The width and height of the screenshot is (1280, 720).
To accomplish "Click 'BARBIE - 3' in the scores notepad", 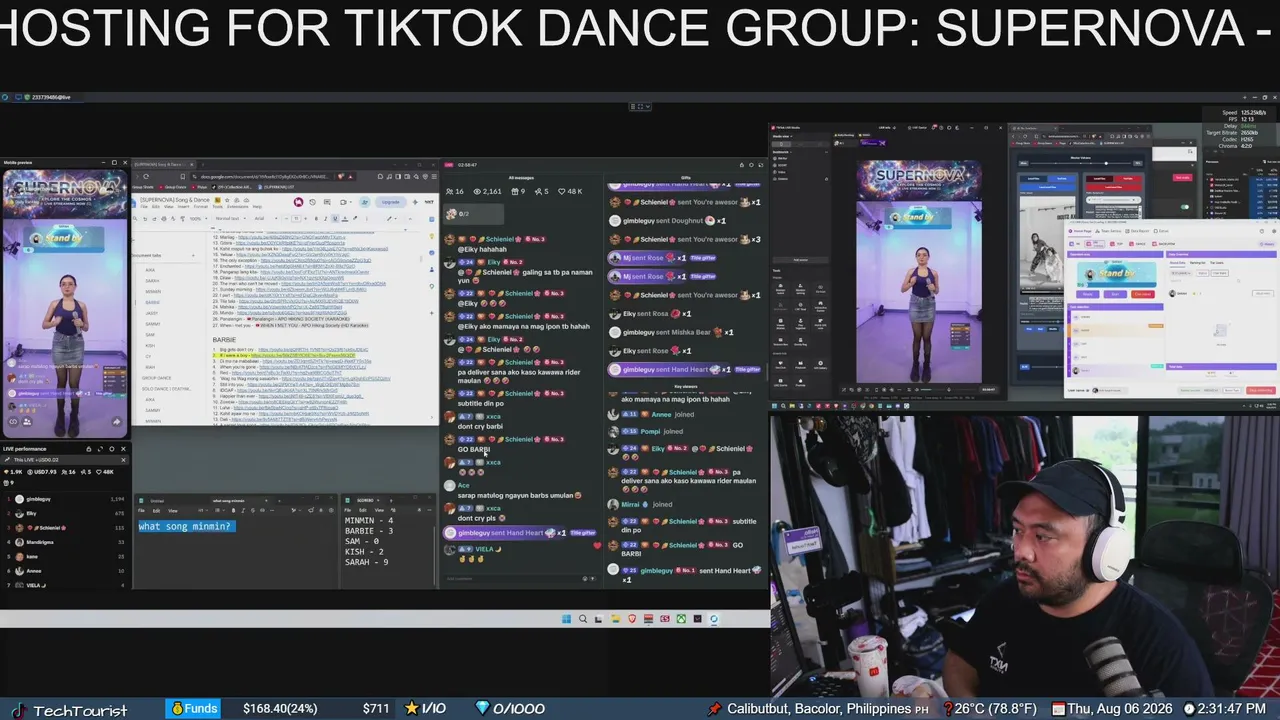I will pyautogui.click(x=369, y=531).
